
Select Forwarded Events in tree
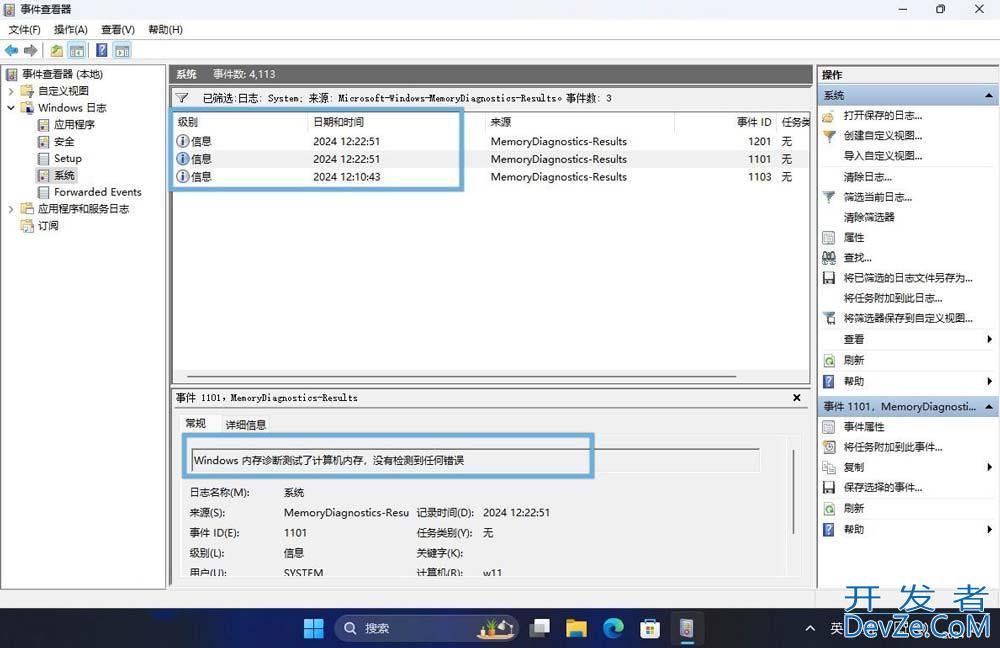pyautogui.click(x=98, y=192)
